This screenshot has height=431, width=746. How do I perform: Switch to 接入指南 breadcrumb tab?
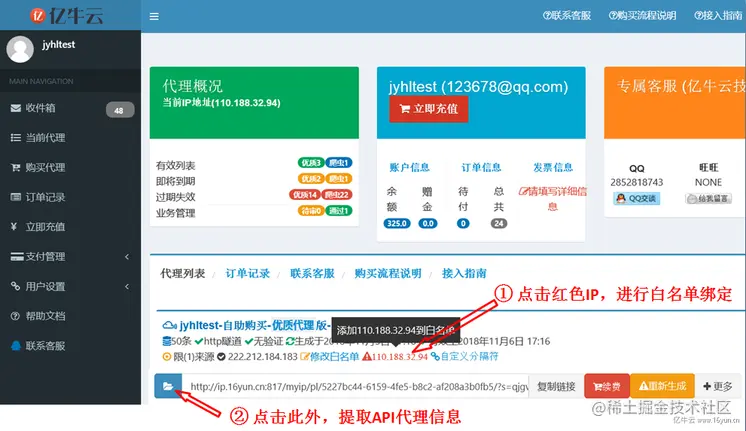(464, 274)
